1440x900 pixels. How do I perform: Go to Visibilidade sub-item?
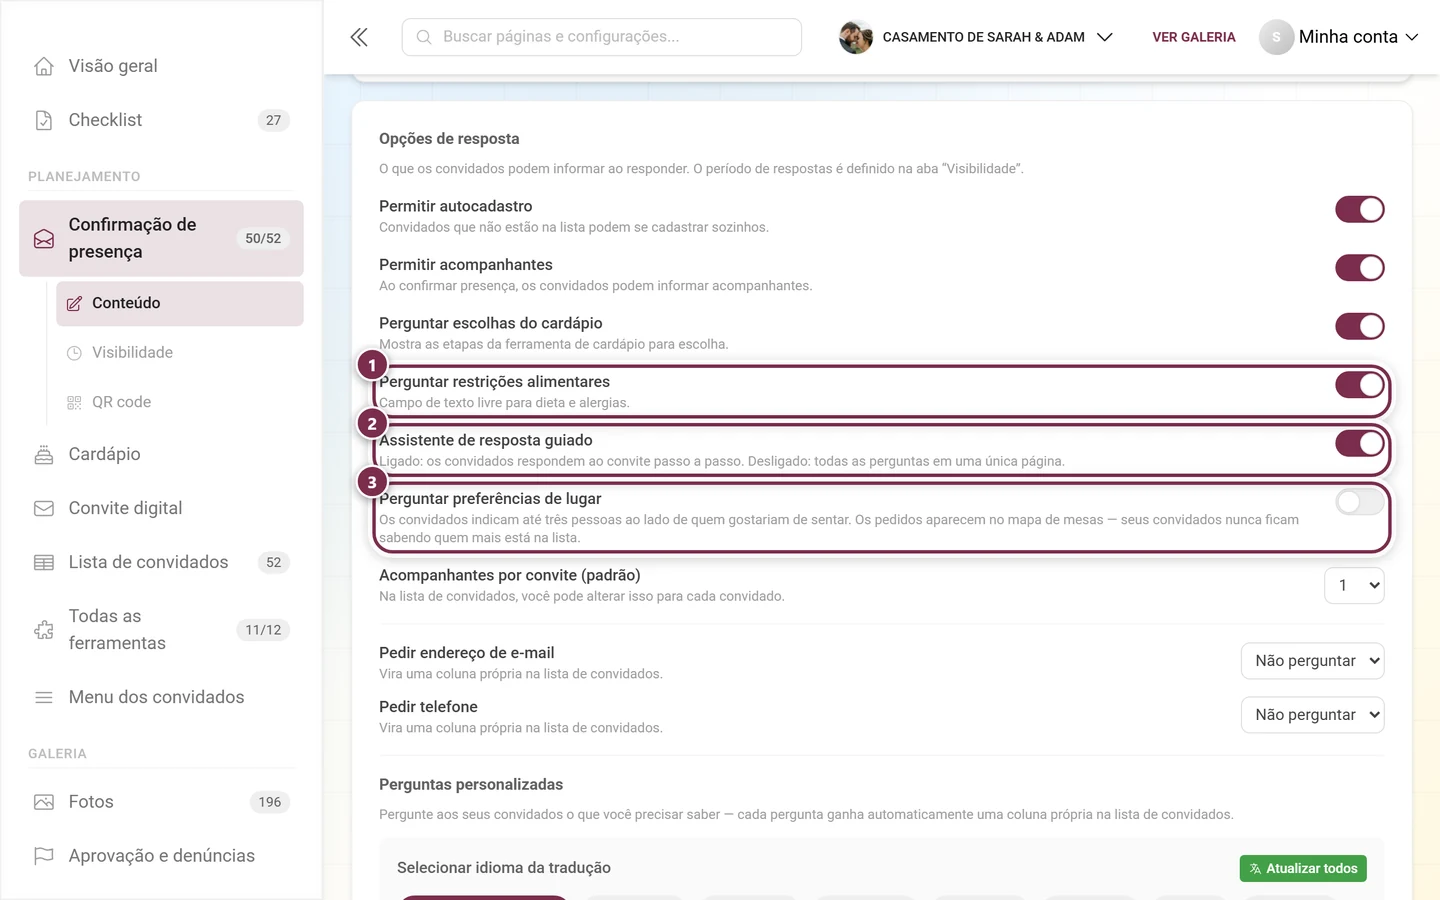(x=180, y=353)
